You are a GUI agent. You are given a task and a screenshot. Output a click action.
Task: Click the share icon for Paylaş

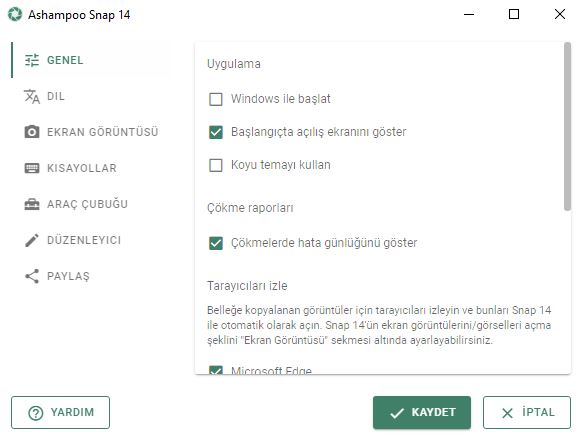[32, 276]
